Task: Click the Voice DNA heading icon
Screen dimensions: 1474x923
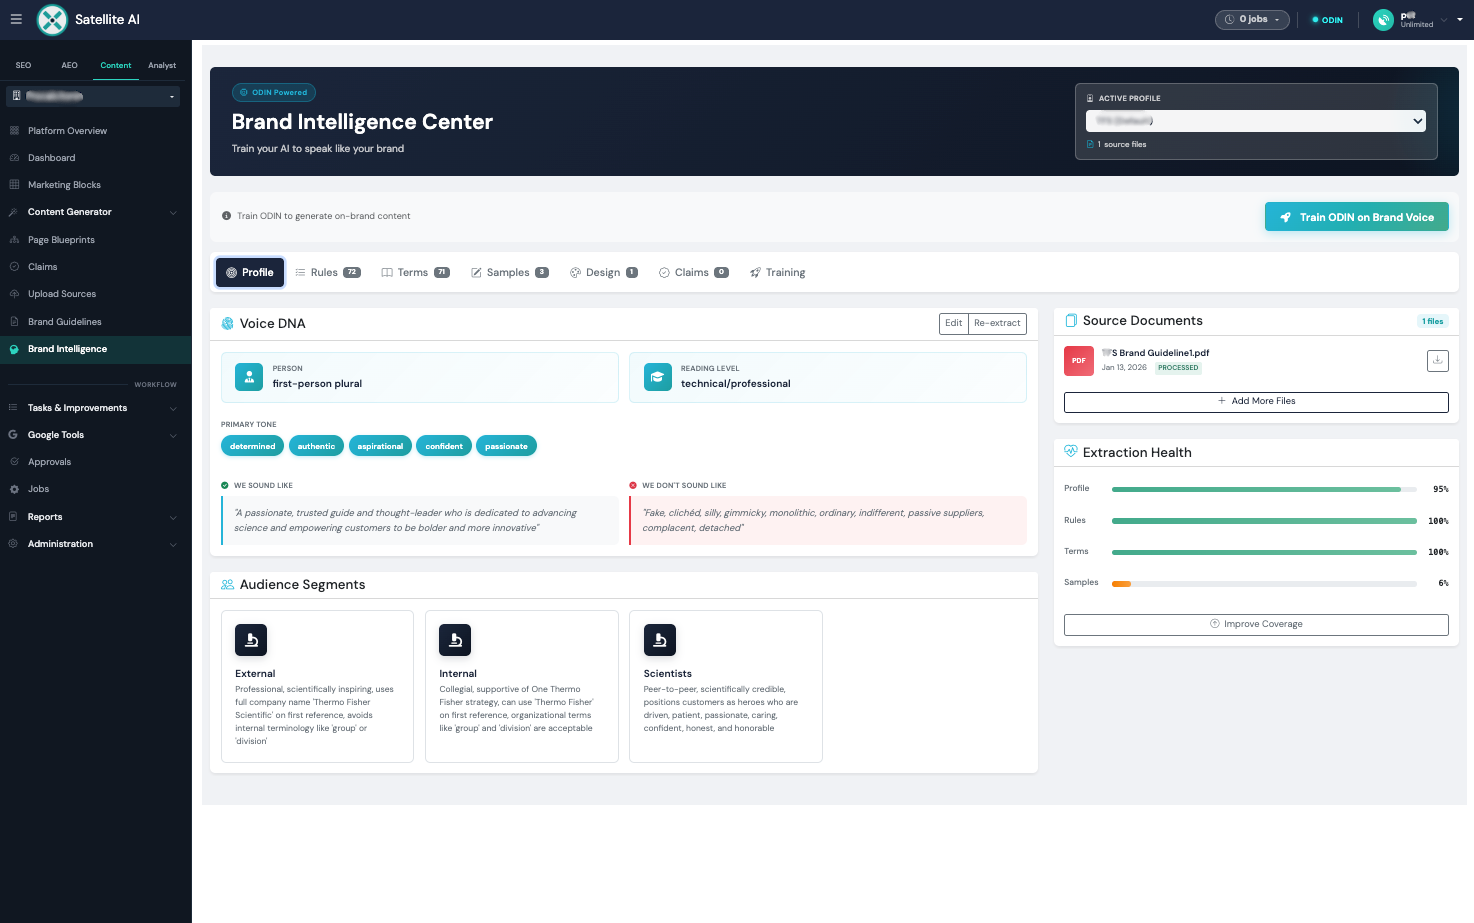Action: click(x=227, y=323)
